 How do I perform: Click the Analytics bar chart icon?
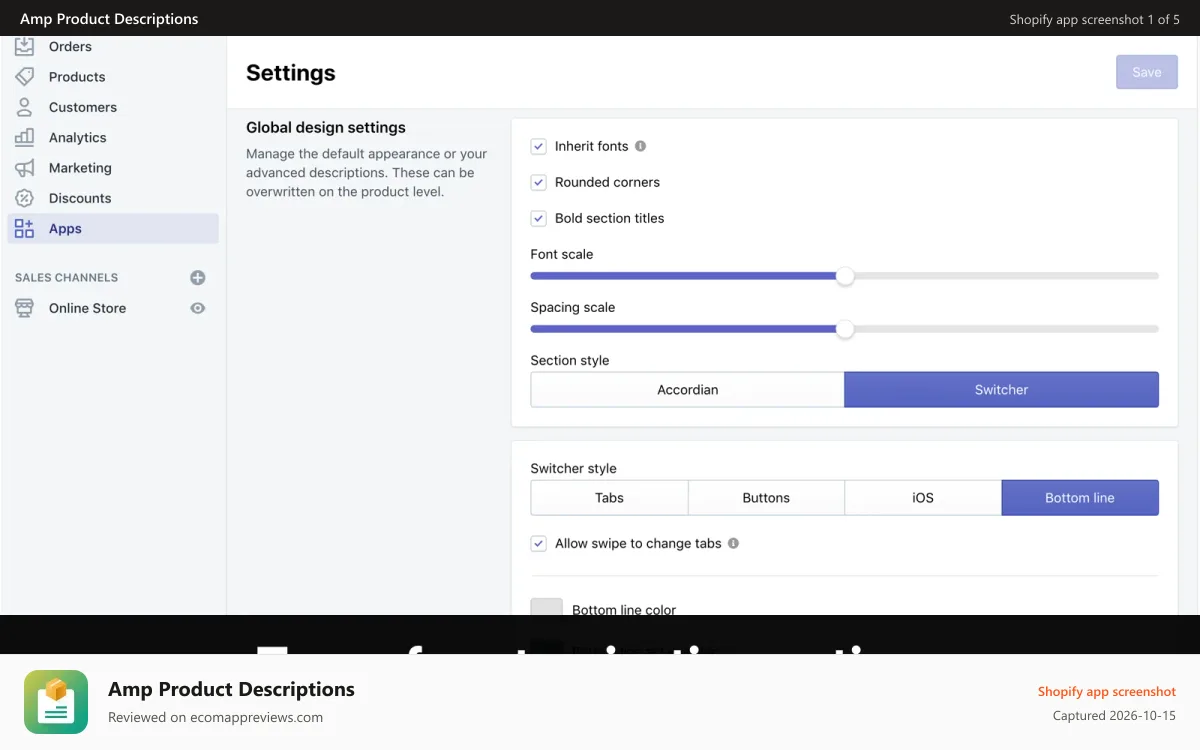(24, 137)
